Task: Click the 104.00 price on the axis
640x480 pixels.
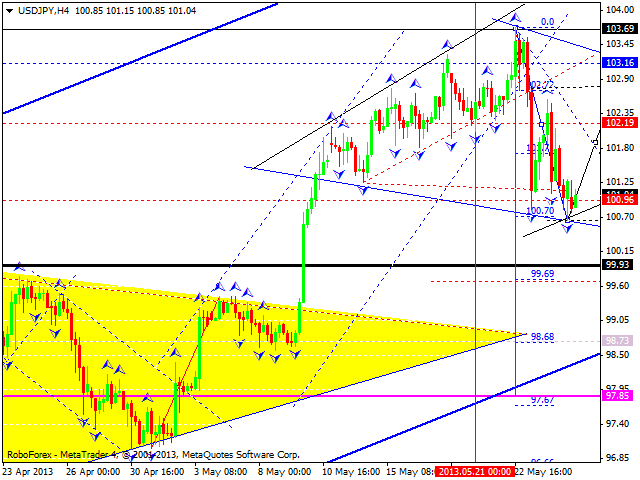Action: point(620,10)
